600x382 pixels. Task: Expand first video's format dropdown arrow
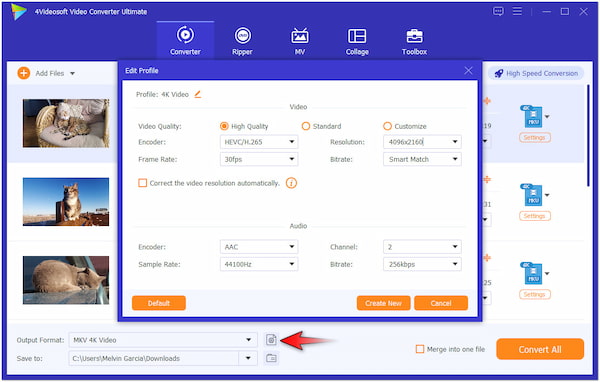click(x=547, y=117)
